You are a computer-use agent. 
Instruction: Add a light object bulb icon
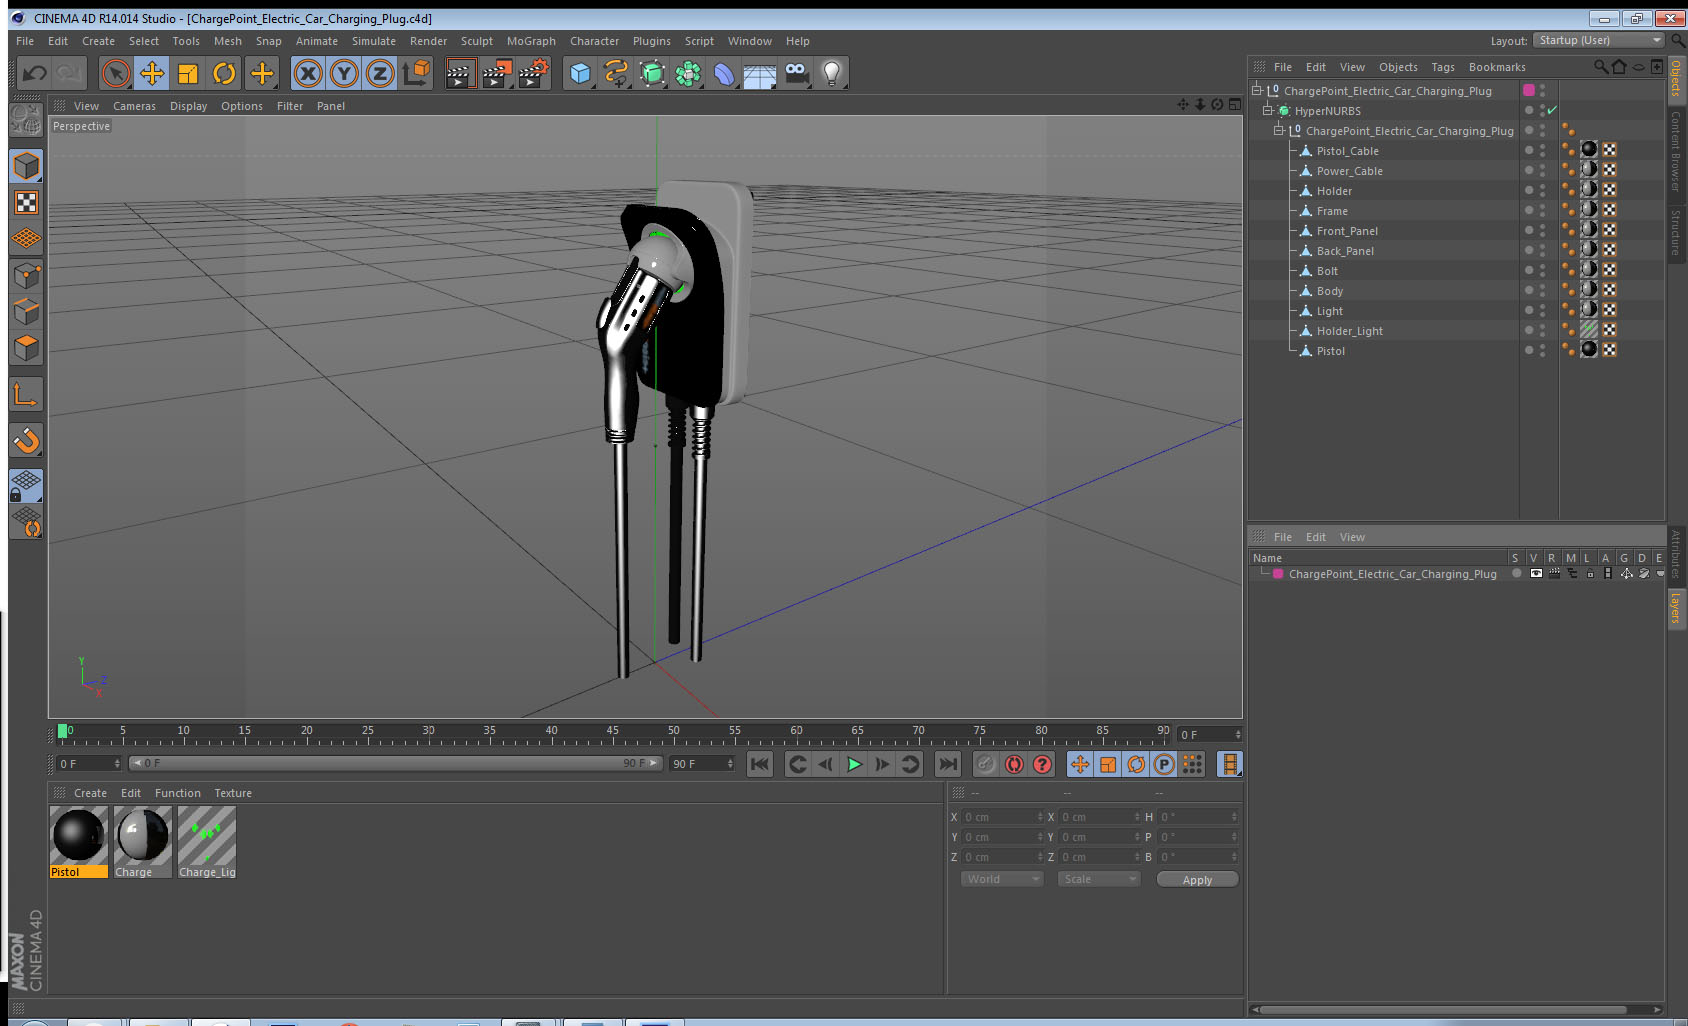pos(832,73)
